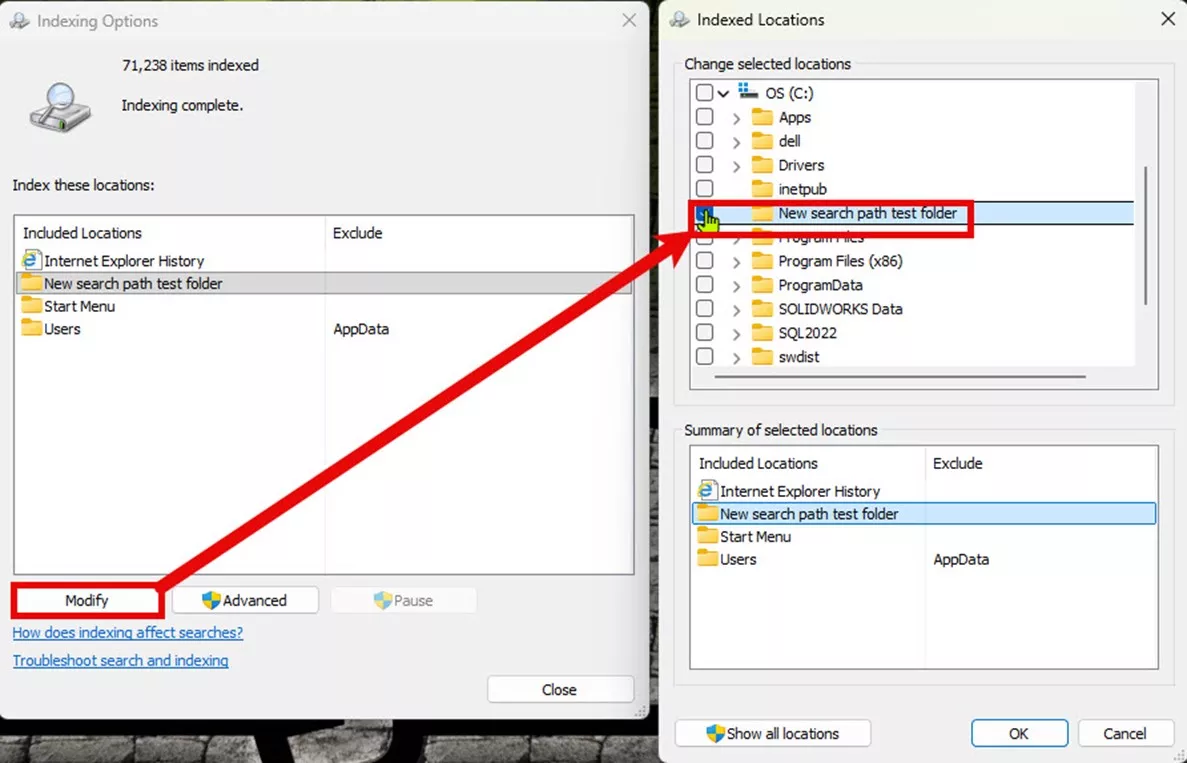Click the OK button
This screenshot has height=763, width=1187.
(x=1019, y=733)
